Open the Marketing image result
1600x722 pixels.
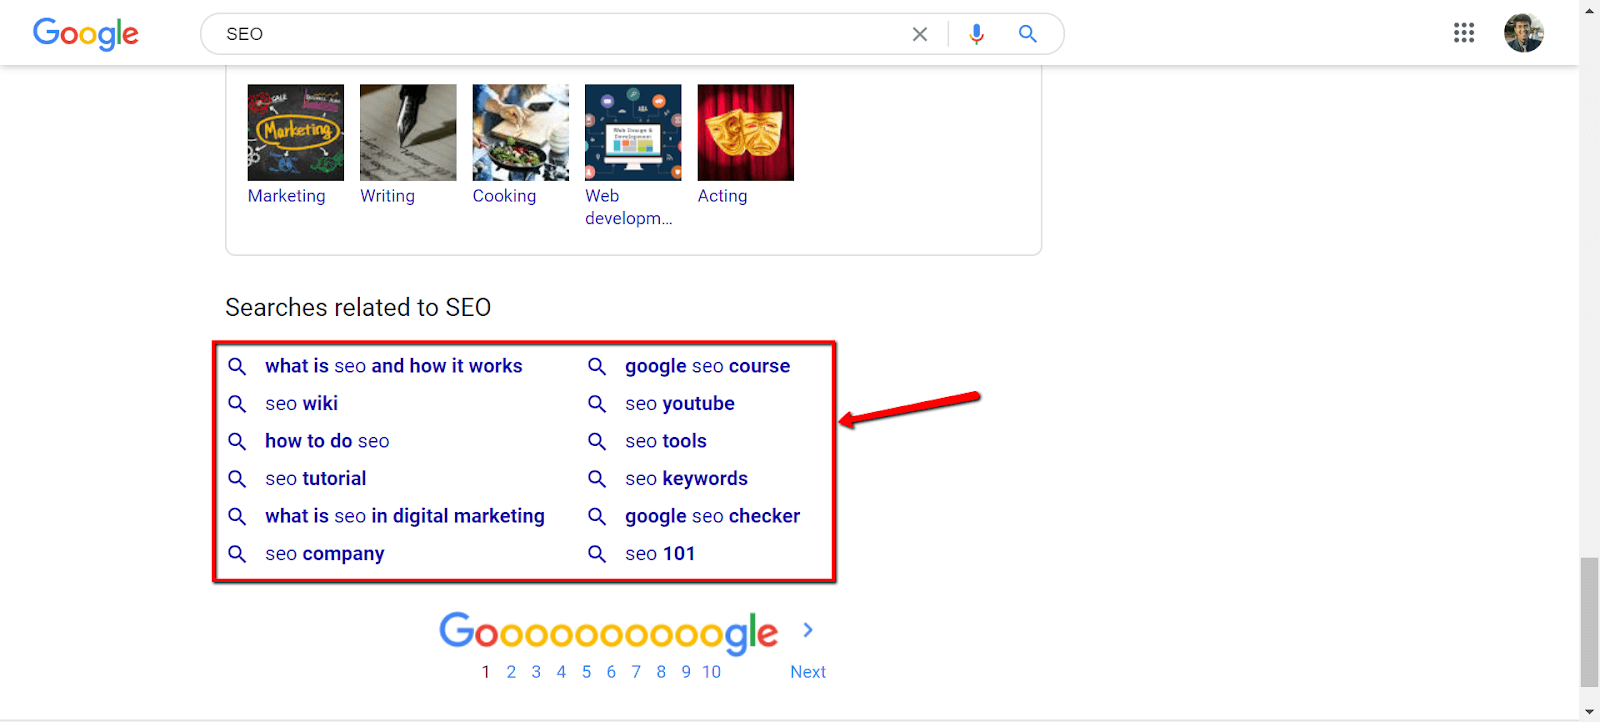click(x=295, y=132)
